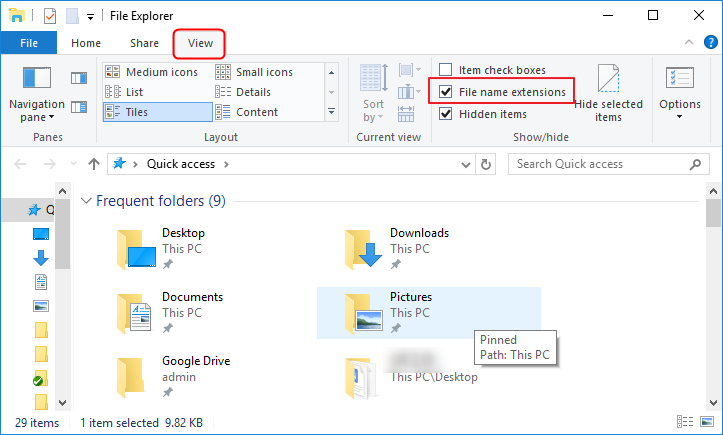Select Documents icon in navigation sidebar
Viewport: 723px width, 435px height.
tap(41, 282)
